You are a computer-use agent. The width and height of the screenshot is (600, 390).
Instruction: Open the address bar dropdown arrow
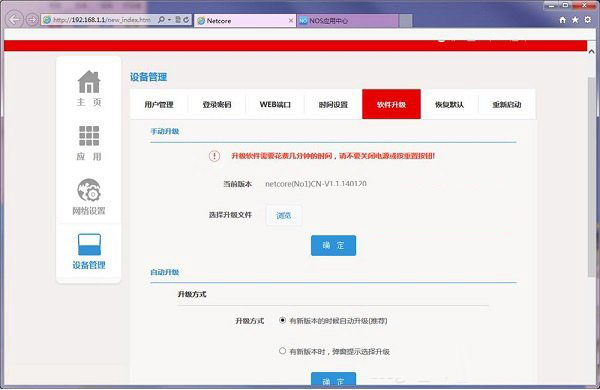(x=170, y=20)
